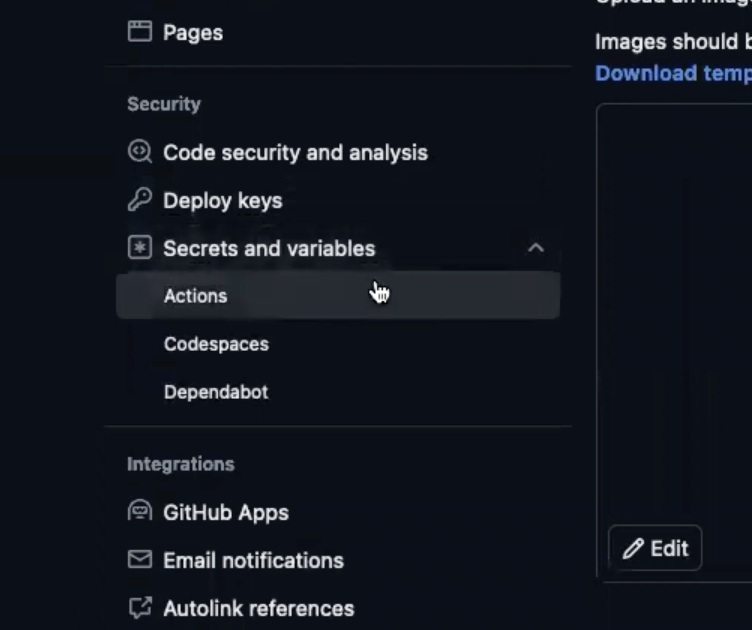Image resolution: width=752 pixels, height=630 pixels.
Task: Select Secrets and variables menu label
Action: pos(269,248)
